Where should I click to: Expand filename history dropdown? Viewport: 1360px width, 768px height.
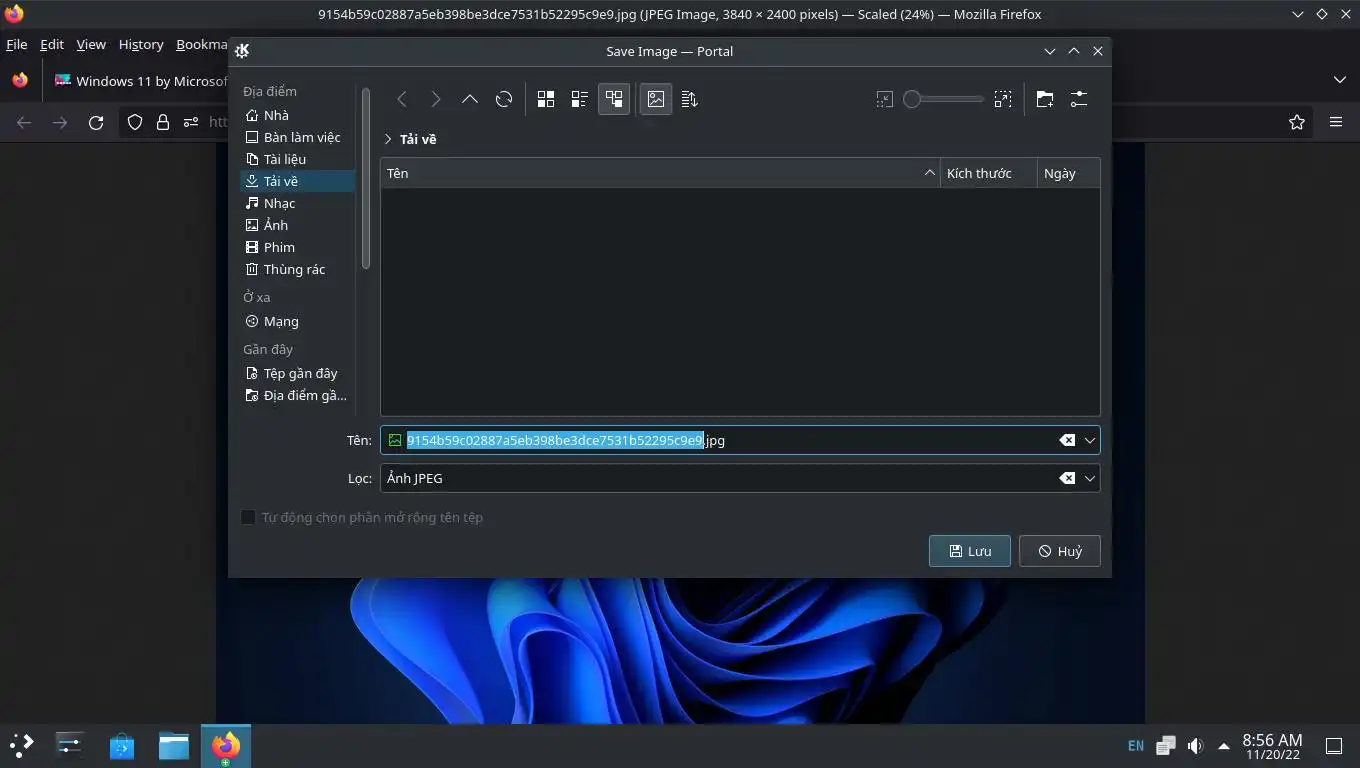pos(1090,440)
